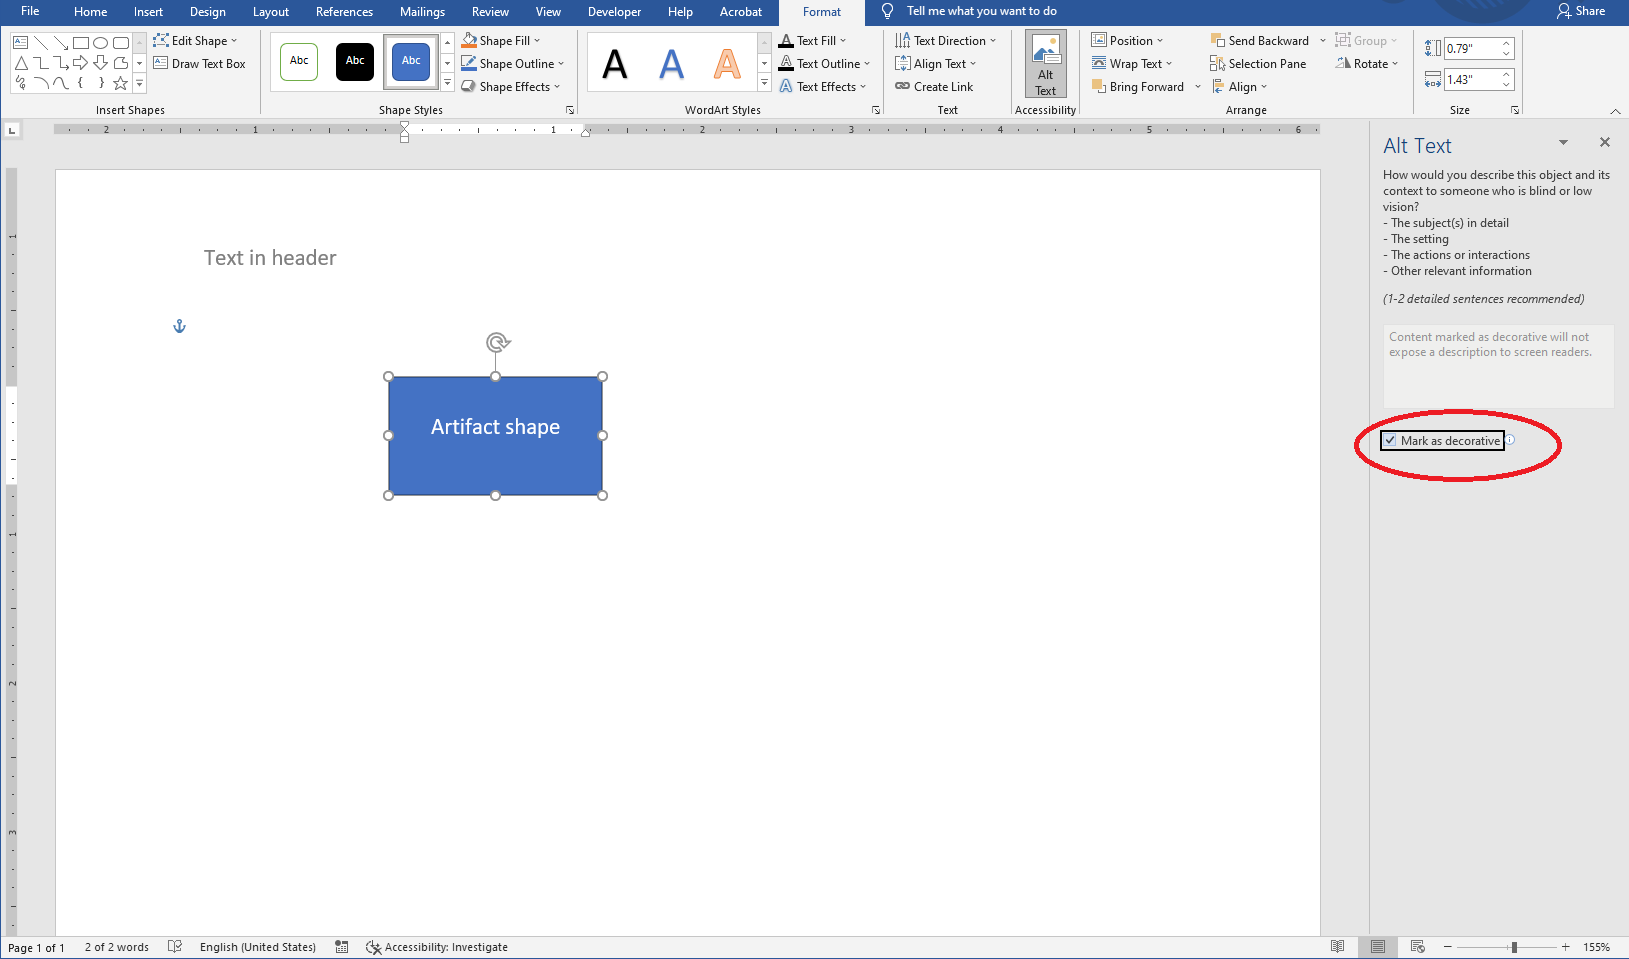The image size is (1629, 959).
Task: Click the anchor icon in the document
Action: click(x=180, y=327)
